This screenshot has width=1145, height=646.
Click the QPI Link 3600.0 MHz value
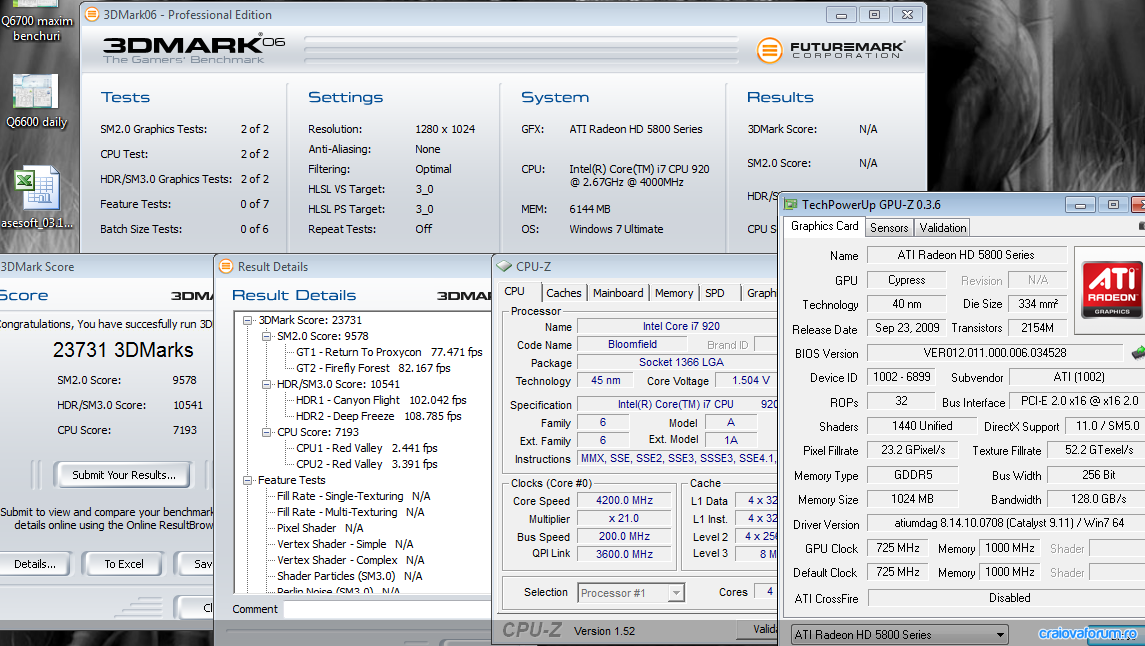click(624, 555)
